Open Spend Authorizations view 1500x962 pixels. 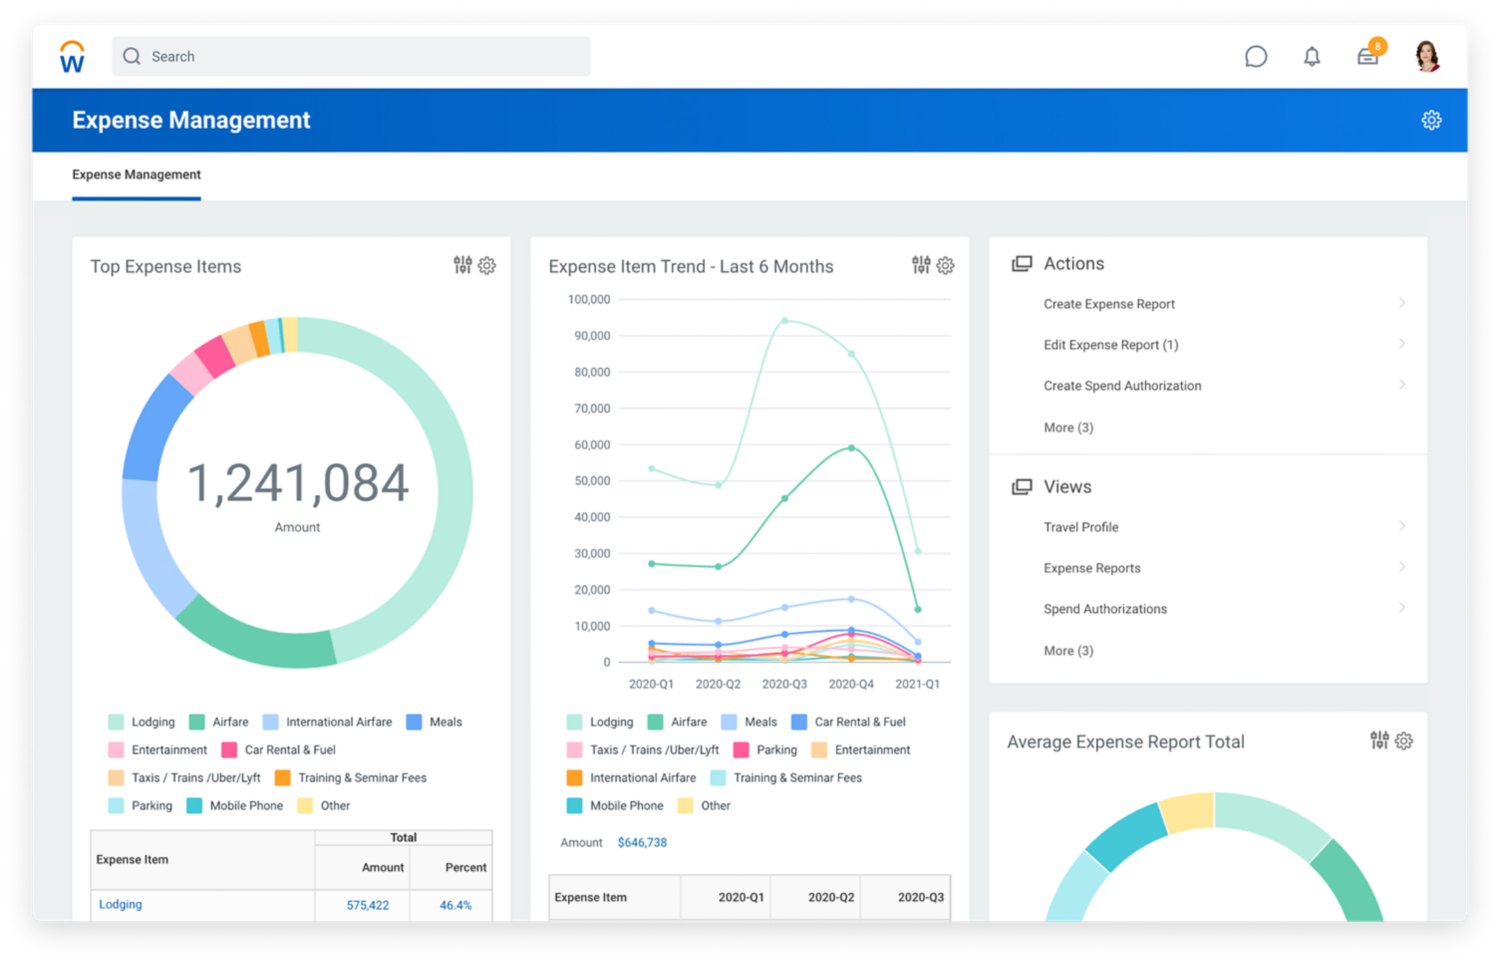click(1105, 609)
